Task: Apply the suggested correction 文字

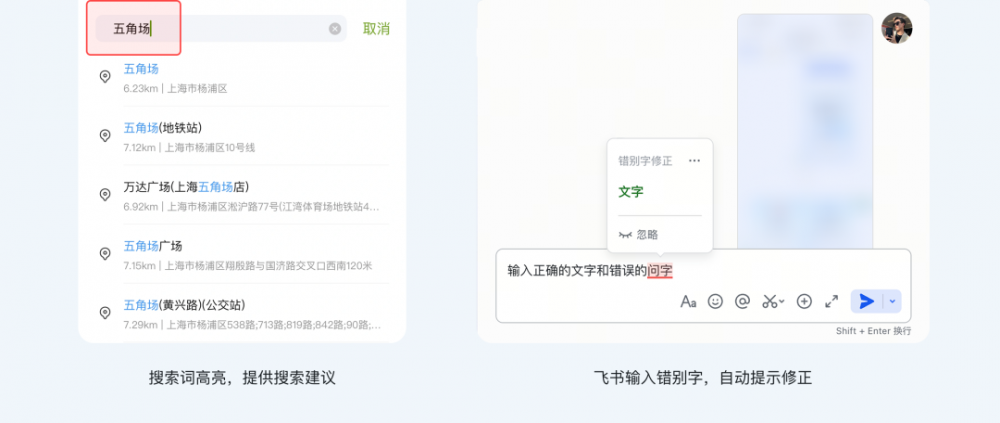Action: 631,191
